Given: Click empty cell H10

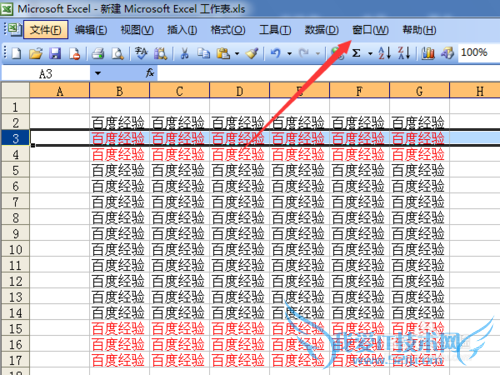Looking at the screenshot, I should point(475,249).
